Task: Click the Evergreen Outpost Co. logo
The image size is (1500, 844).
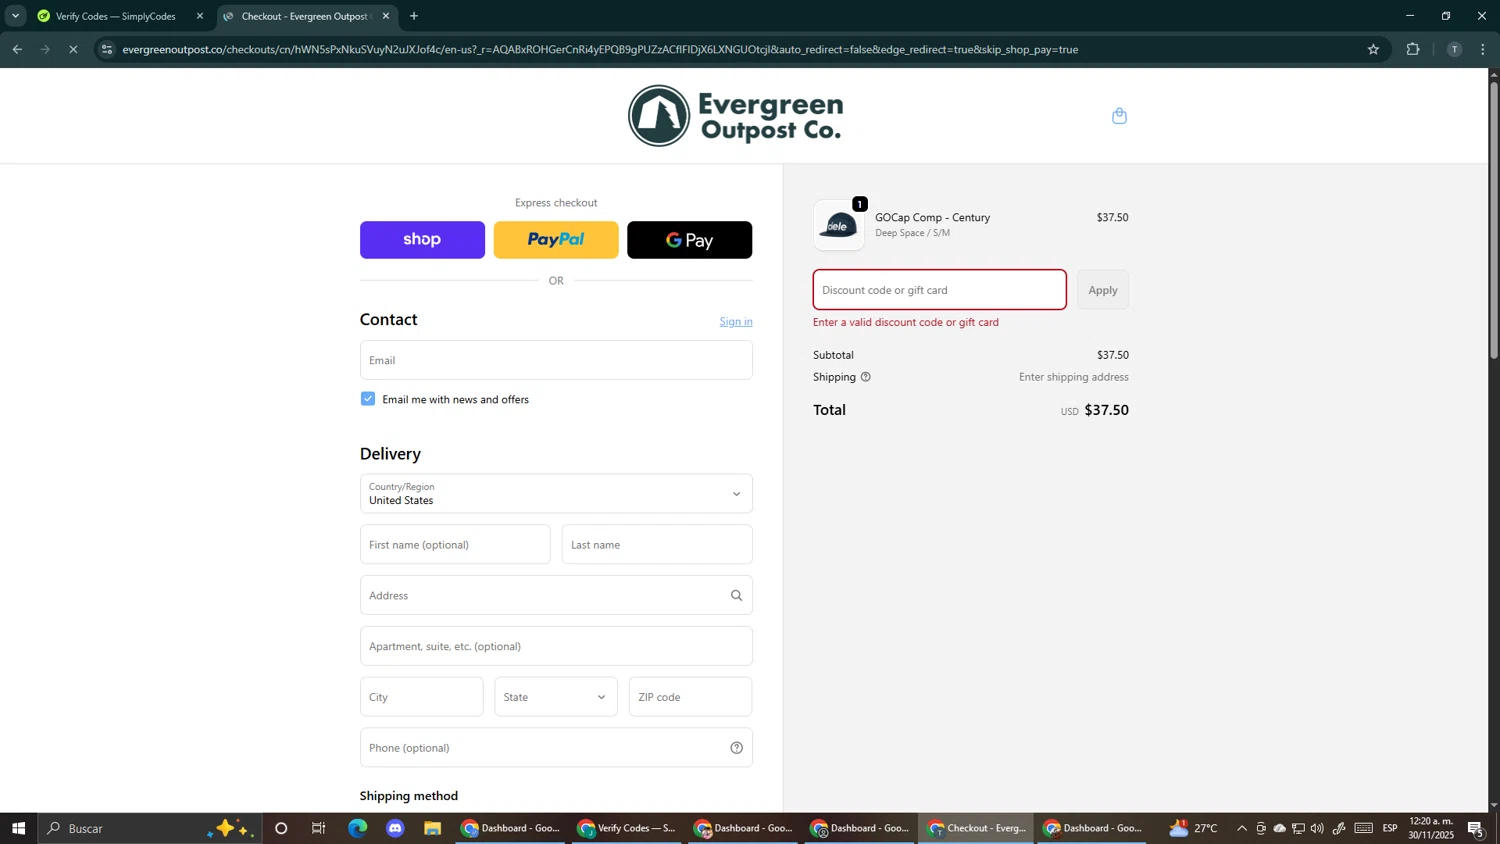Action: click(x=735, y=116)
